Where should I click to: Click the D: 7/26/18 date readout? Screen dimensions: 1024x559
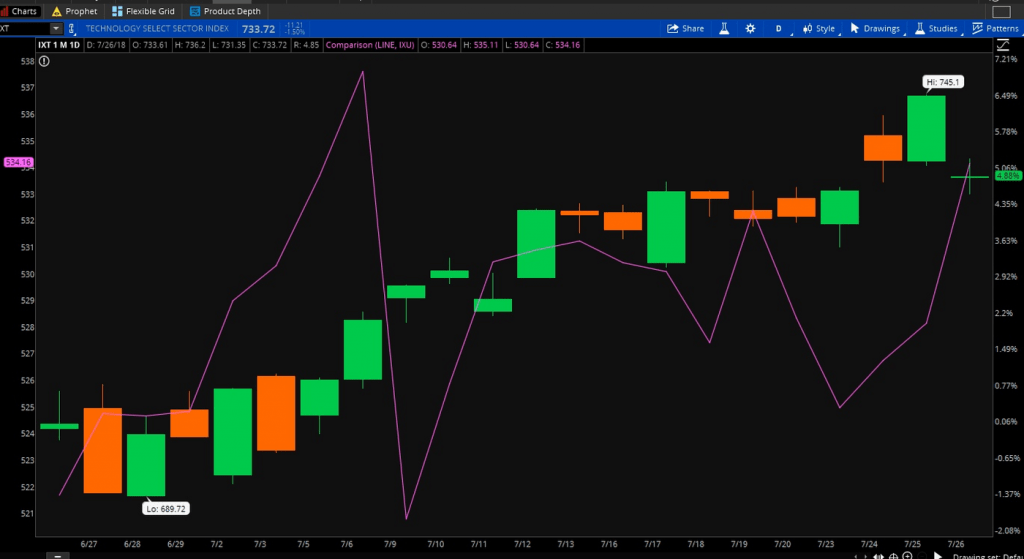point(106,45)
